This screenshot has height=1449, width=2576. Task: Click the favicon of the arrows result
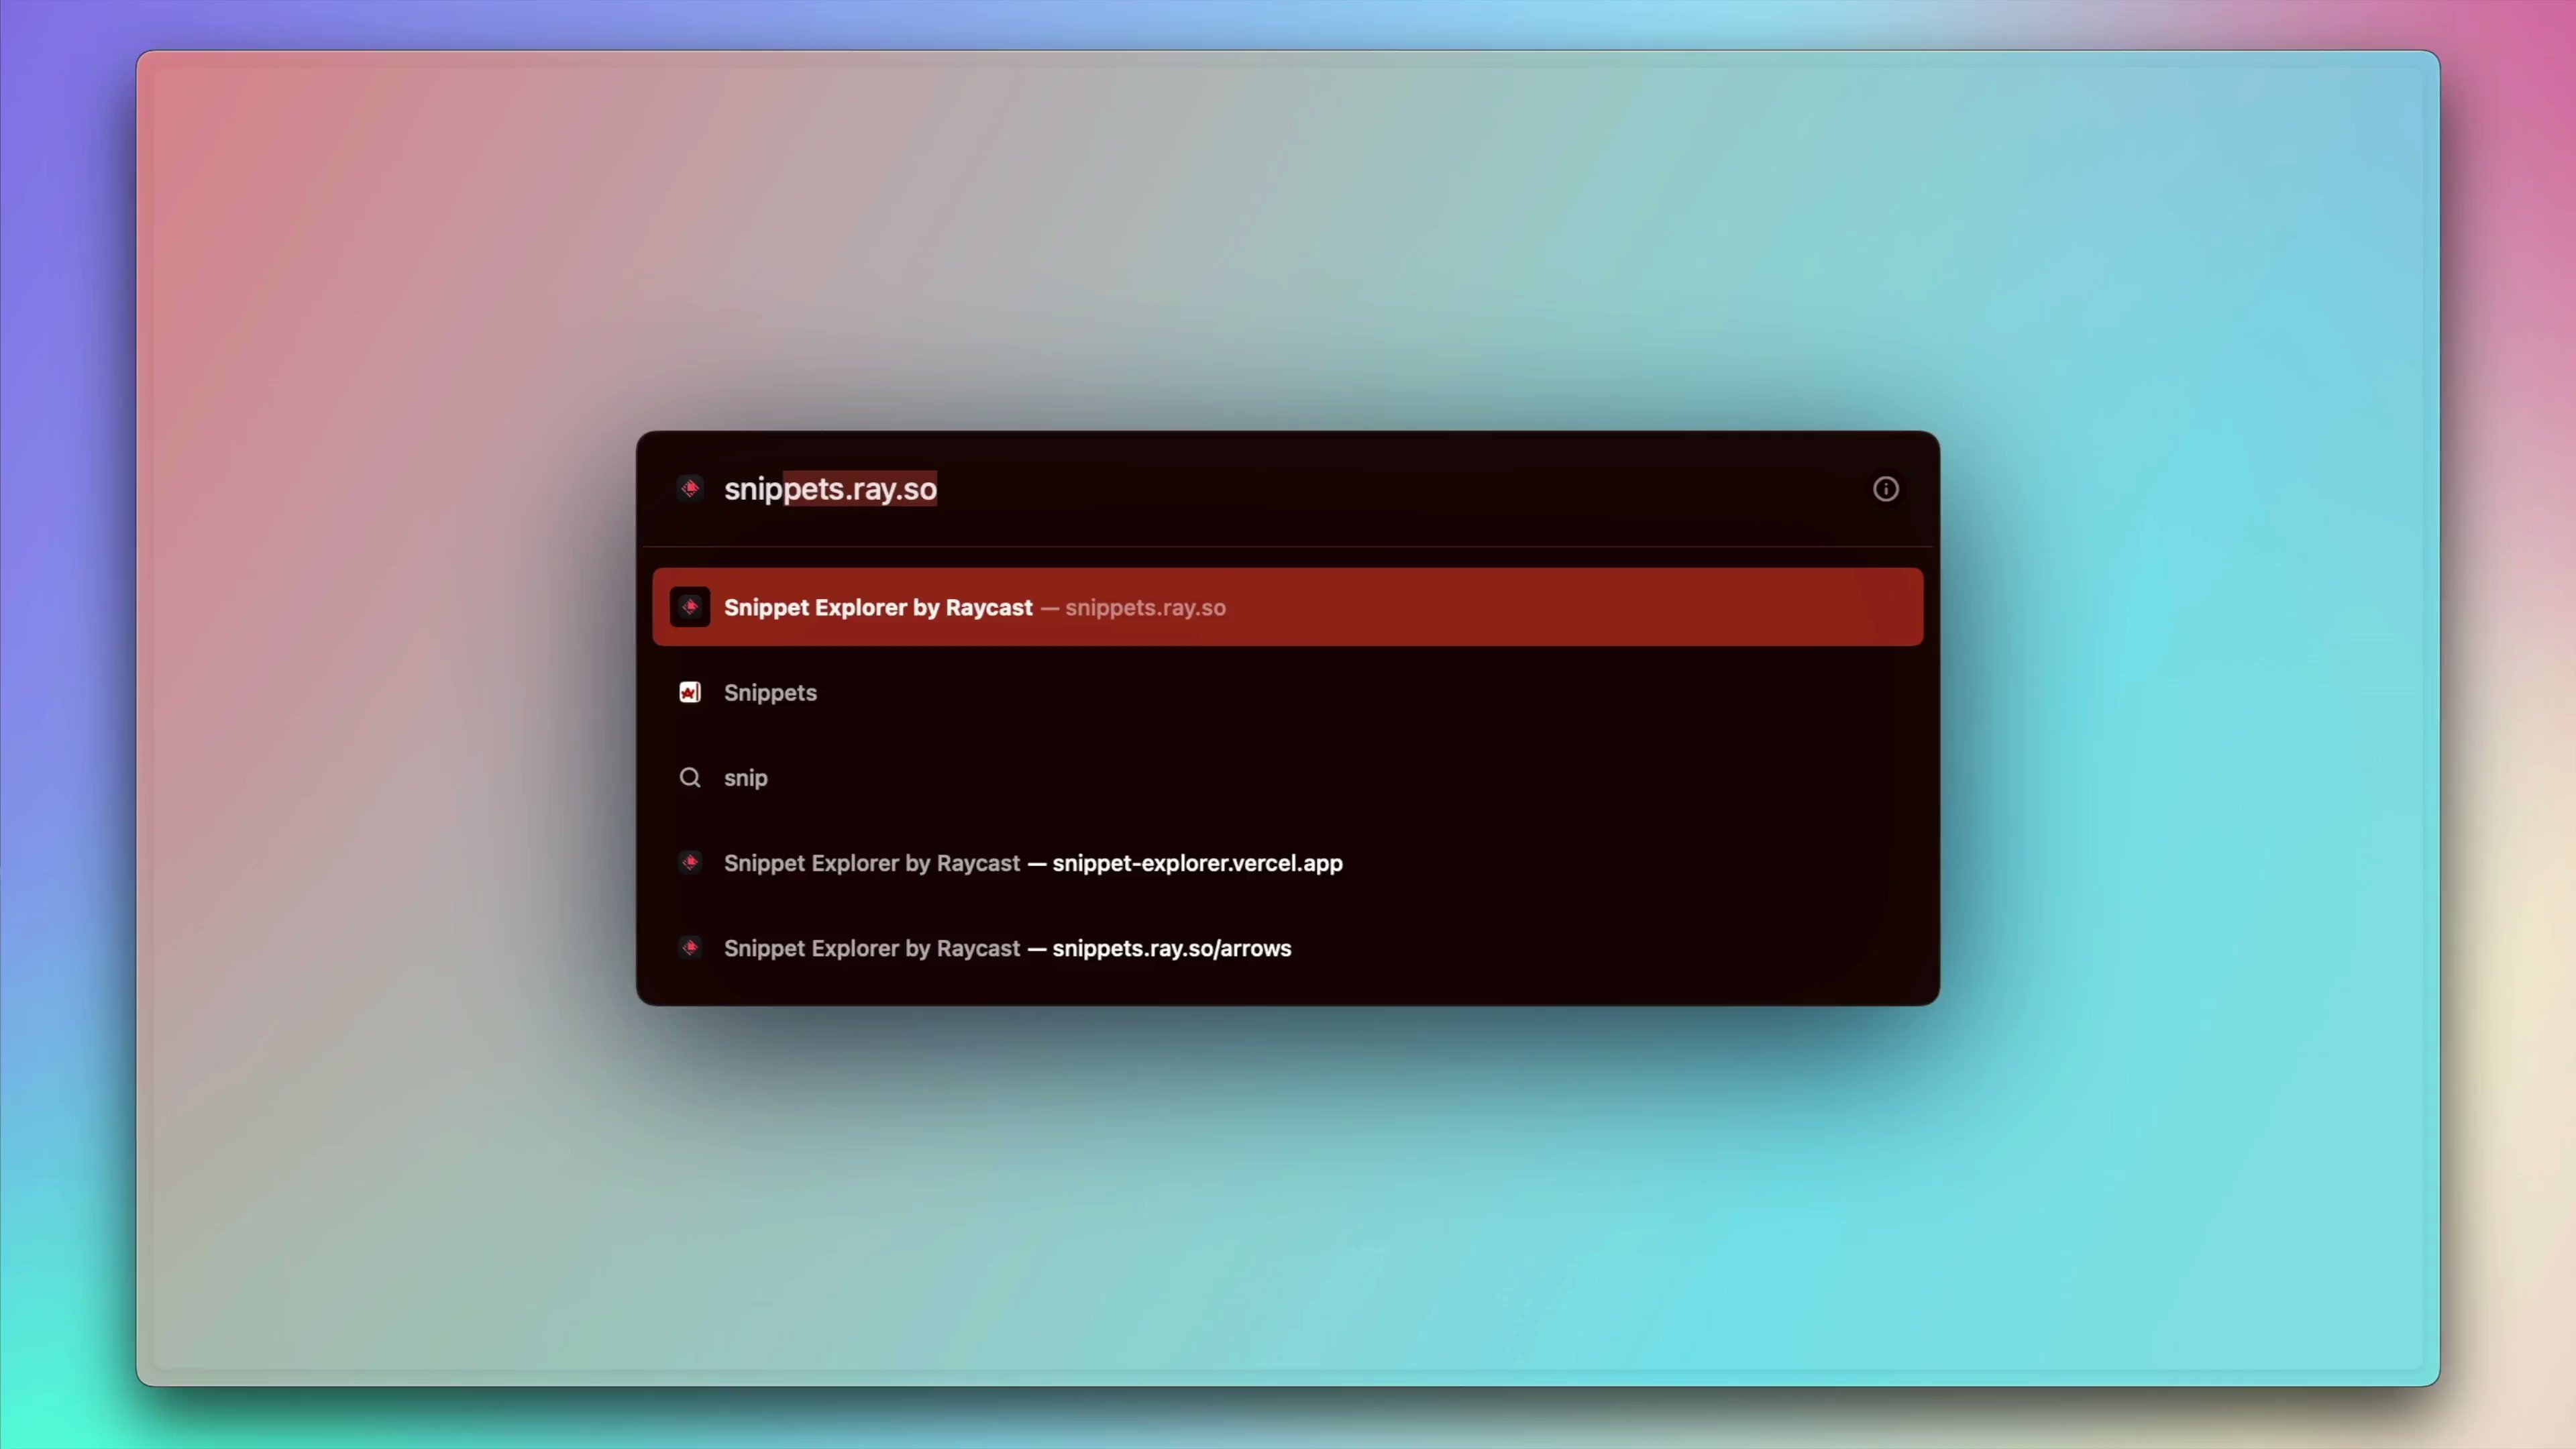click(690, 947)
